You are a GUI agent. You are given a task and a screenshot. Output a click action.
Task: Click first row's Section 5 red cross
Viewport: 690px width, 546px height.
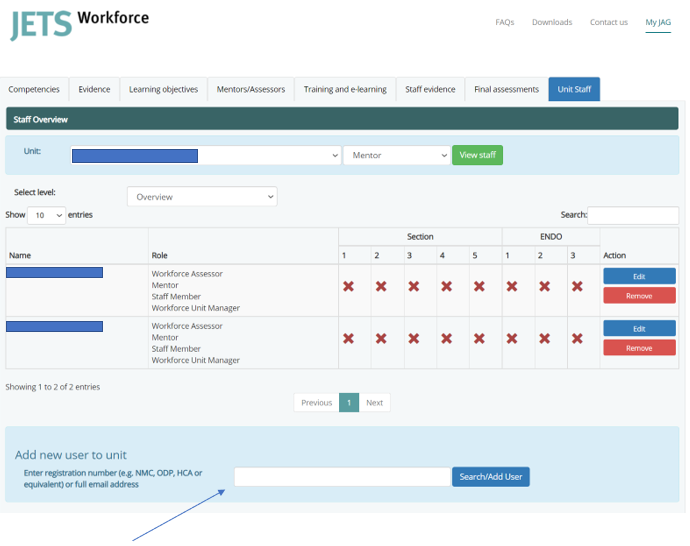(x=479, y=286)
